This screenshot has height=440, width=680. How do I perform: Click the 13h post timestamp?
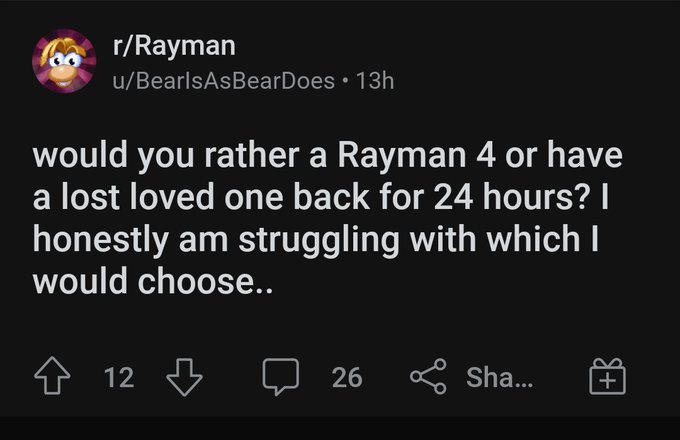coord(375,81)
